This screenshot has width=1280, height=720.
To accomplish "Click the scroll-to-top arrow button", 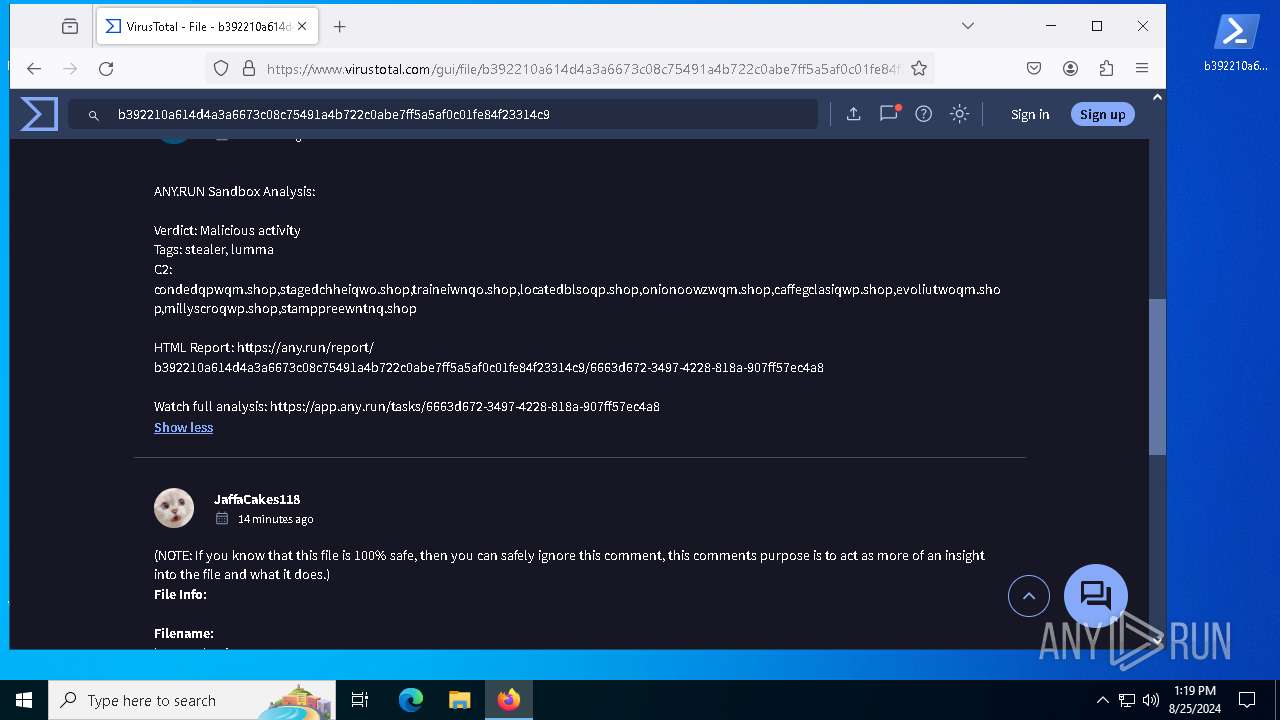I will 1029,597.
